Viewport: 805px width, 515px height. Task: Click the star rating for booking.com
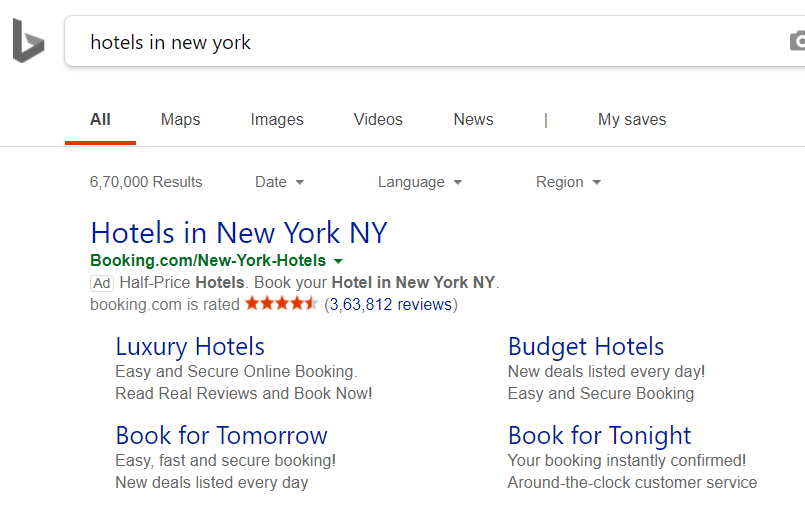point(281,303)
